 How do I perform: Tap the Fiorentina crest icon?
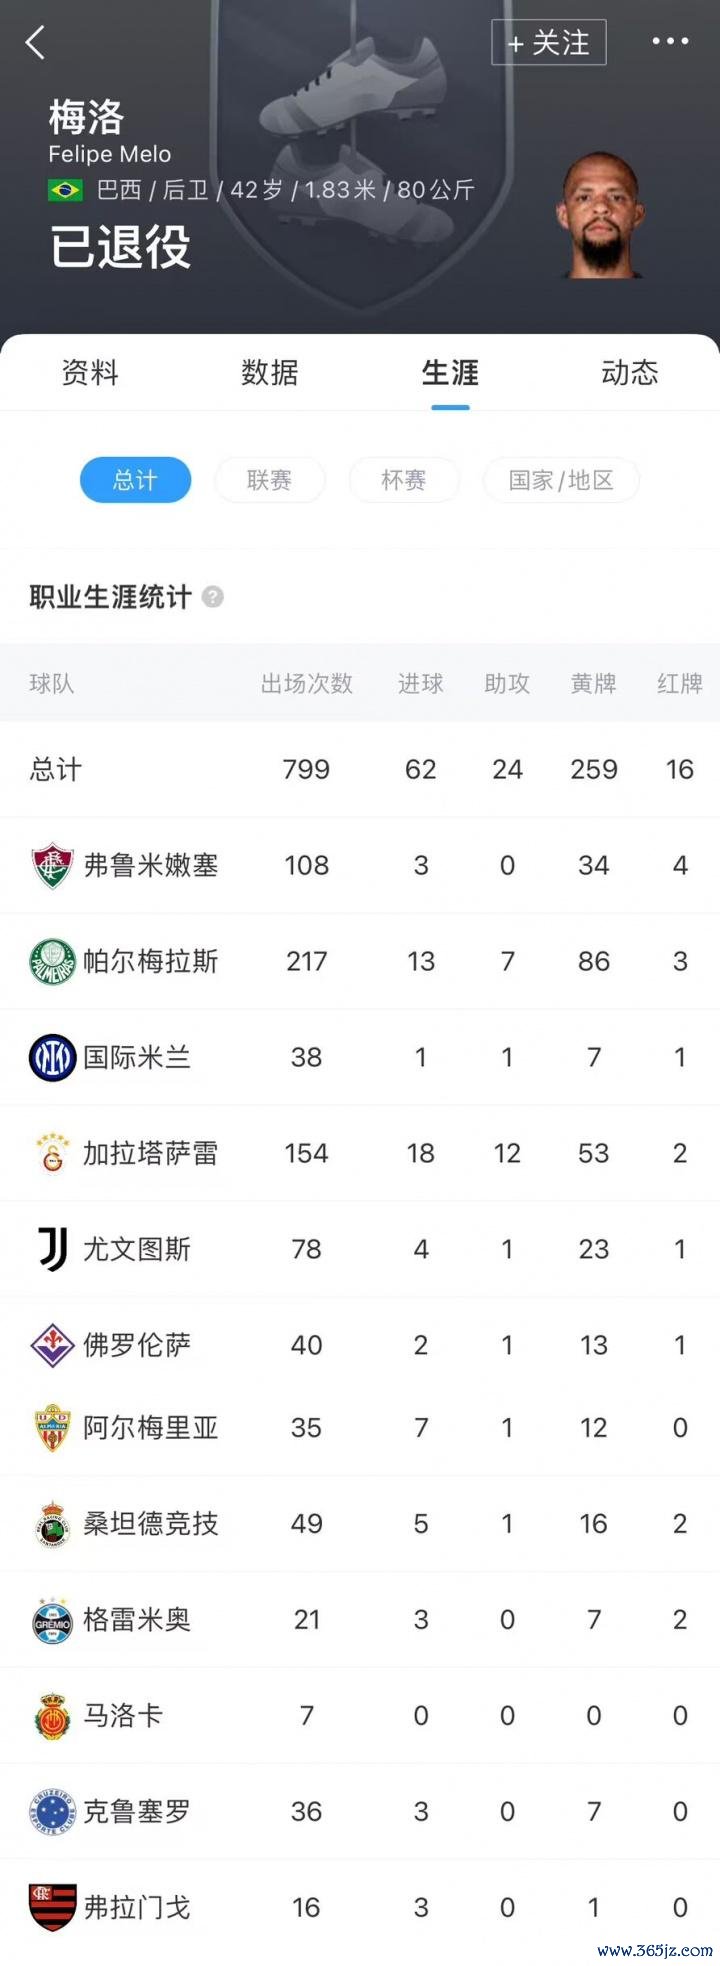(x=52, y=1345)
